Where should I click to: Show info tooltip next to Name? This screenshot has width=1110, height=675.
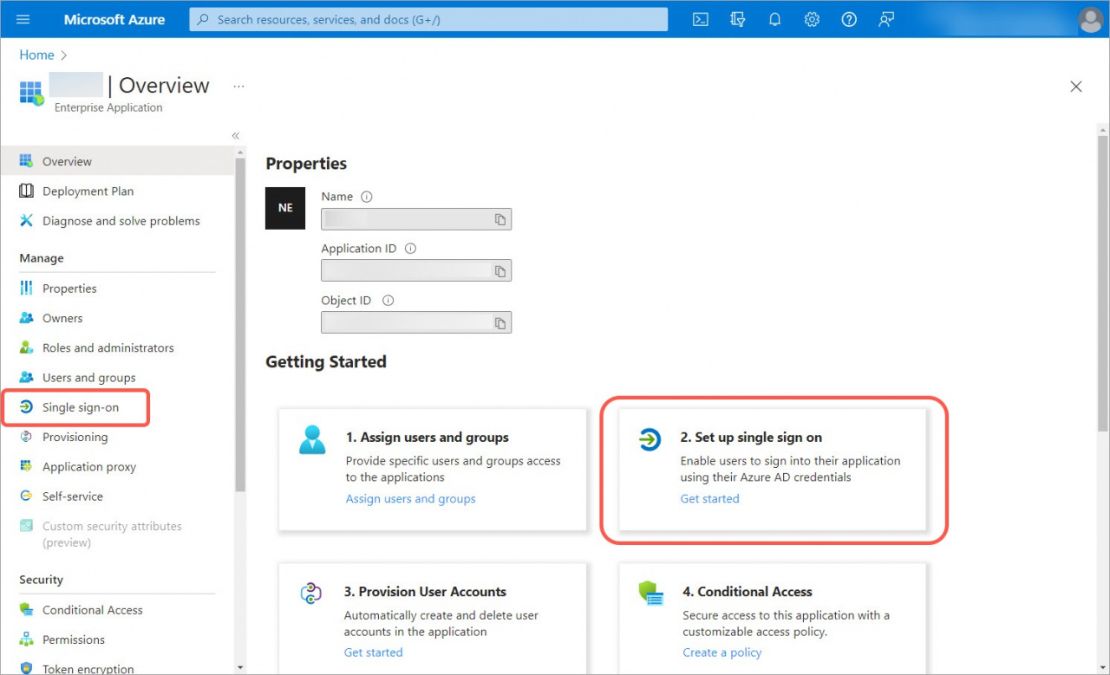[x=367, y=197]
